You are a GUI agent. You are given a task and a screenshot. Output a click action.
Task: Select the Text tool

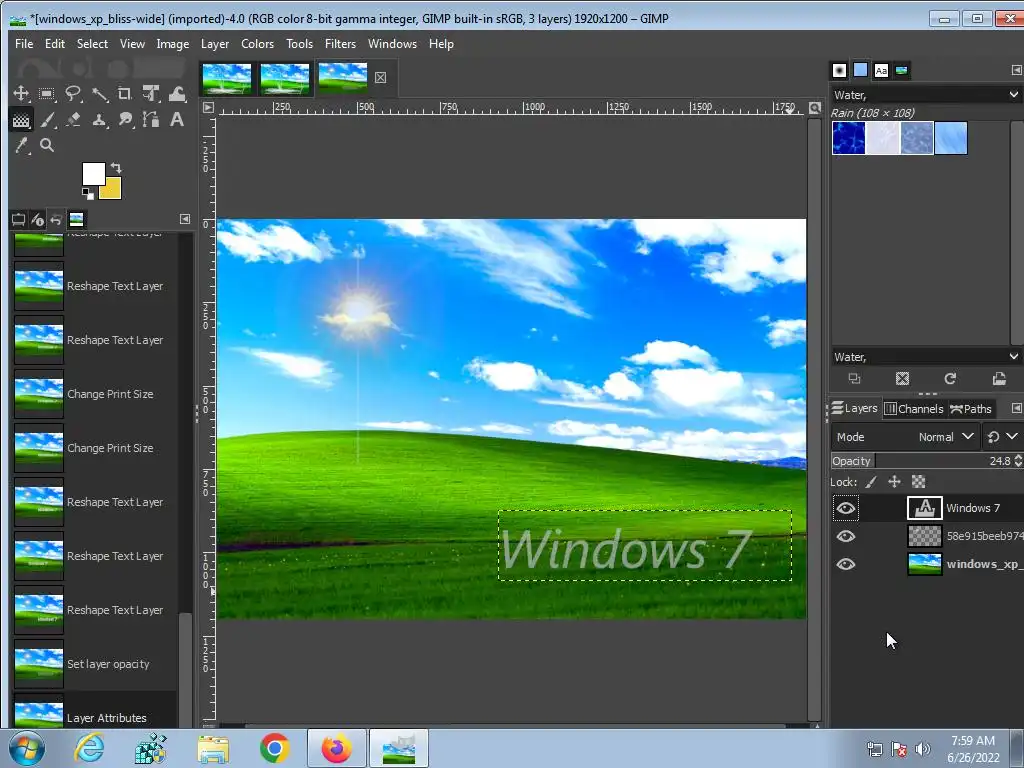click(177, 120)
